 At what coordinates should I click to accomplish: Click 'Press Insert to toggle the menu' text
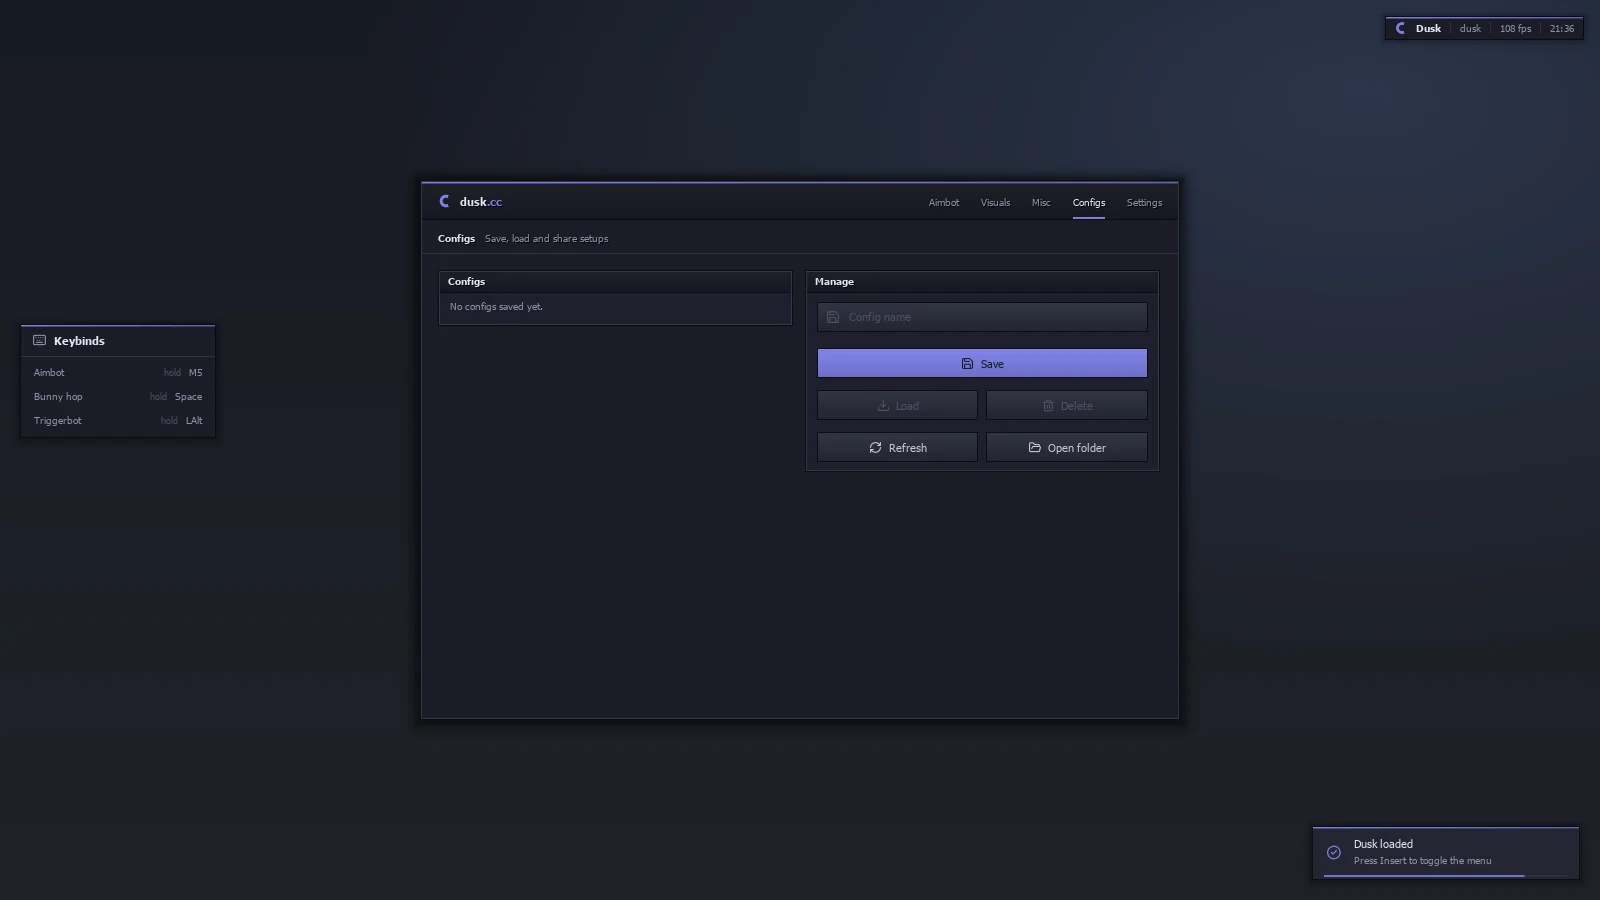[1422, 861]
